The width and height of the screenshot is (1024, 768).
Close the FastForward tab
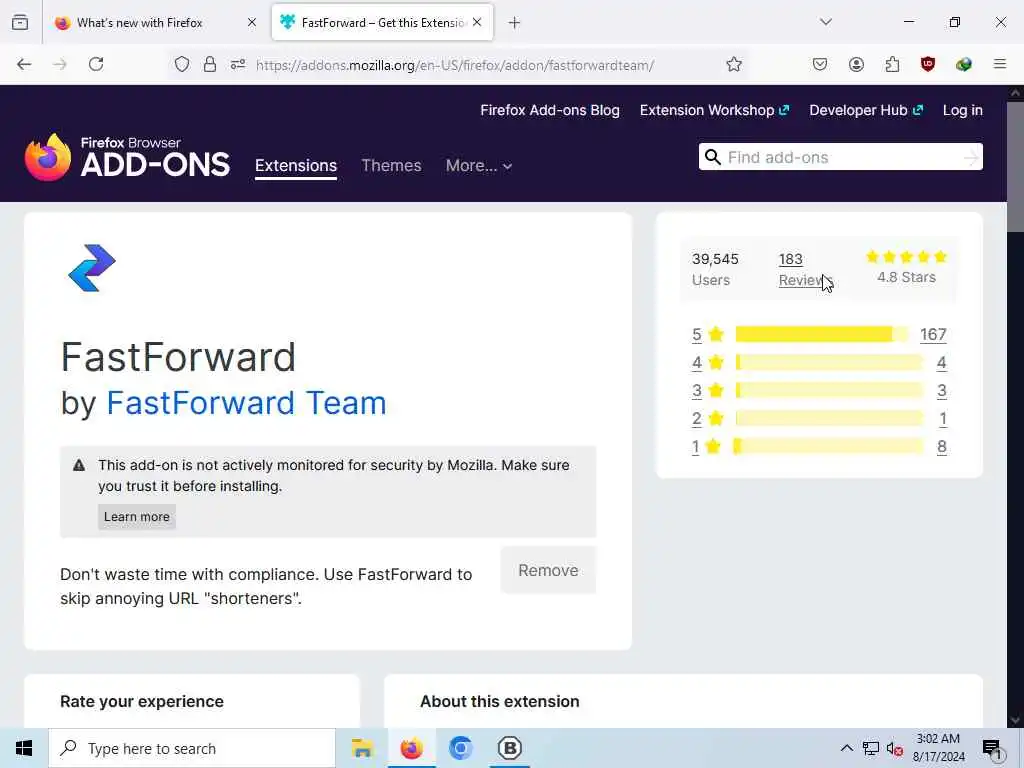coord(477,22)
